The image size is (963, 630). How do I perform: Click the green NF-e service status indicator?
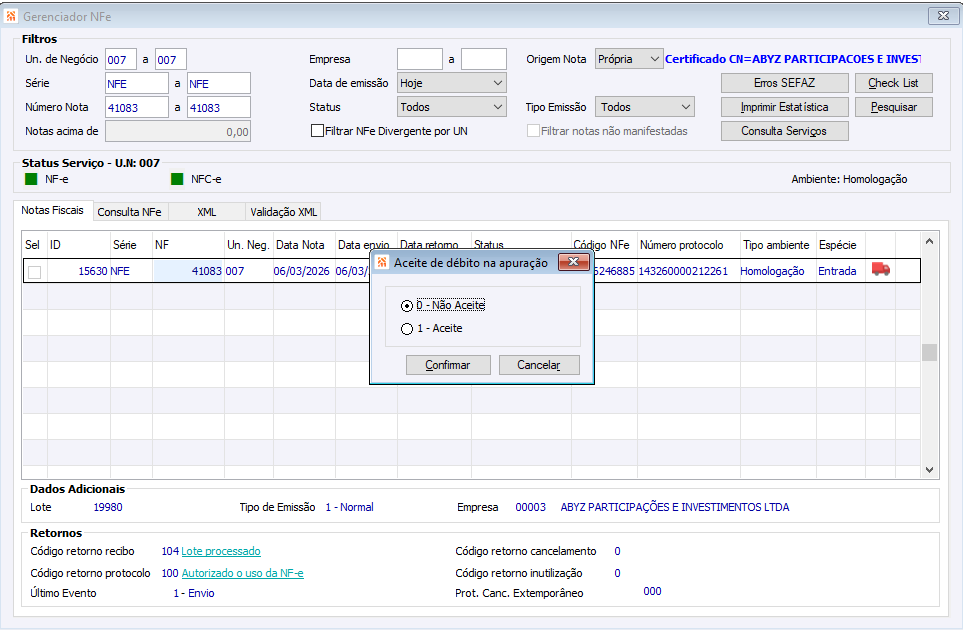[31, 179]
